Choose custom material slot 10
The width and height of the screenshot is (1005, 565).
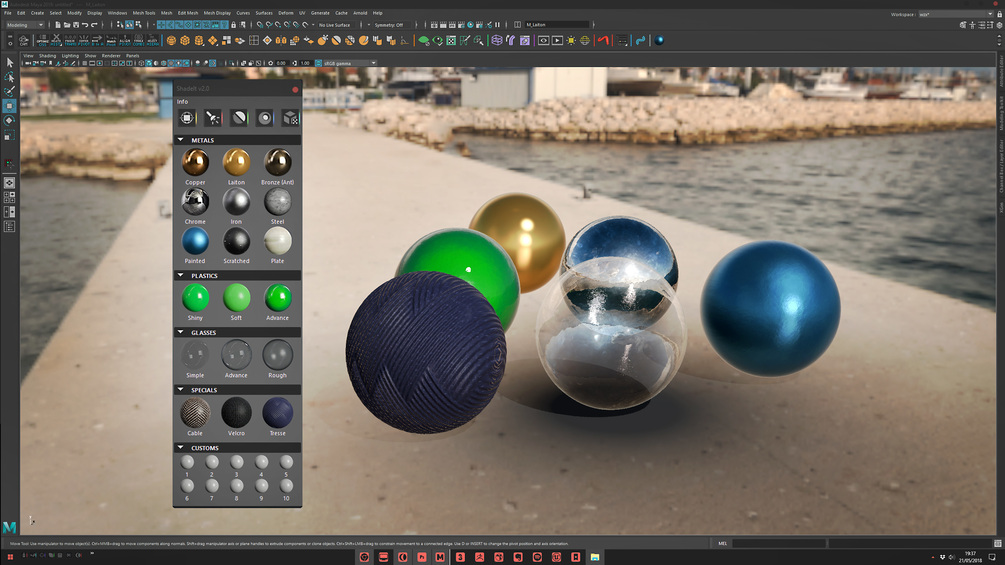pos(287,486)
